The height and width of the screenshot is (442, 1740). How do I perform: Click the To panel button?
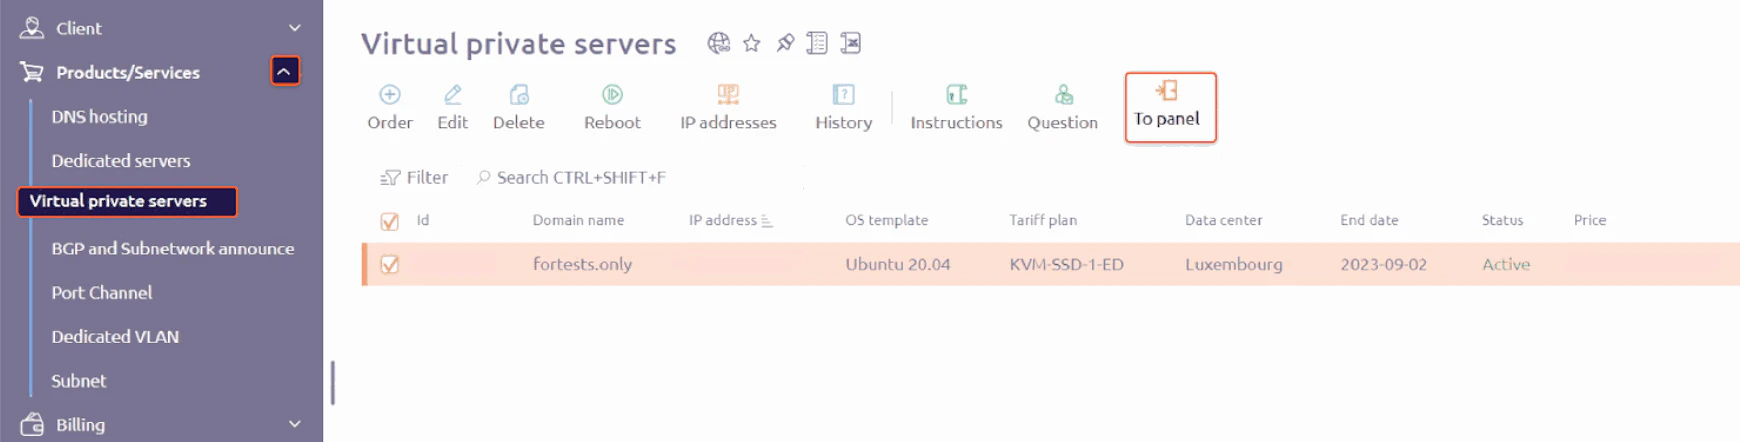click(1170, 107)
